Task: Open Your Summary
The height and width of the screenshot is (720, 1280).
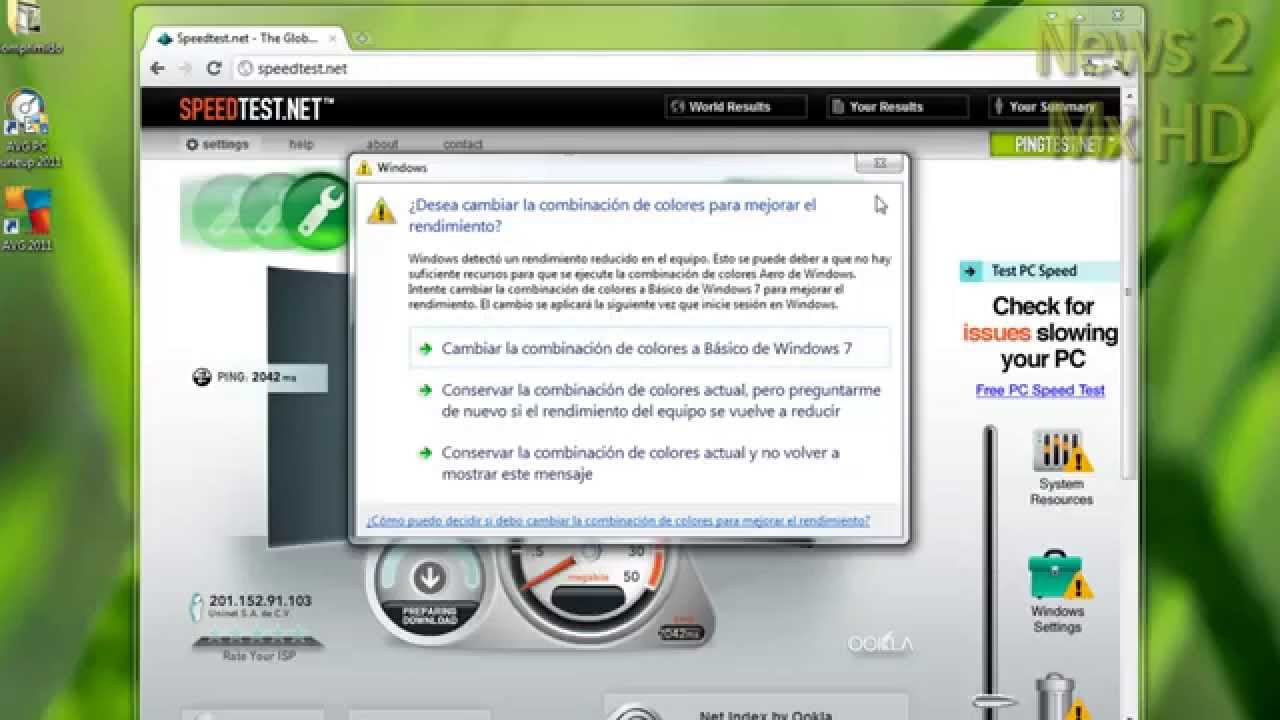Action: [1052, 106]
